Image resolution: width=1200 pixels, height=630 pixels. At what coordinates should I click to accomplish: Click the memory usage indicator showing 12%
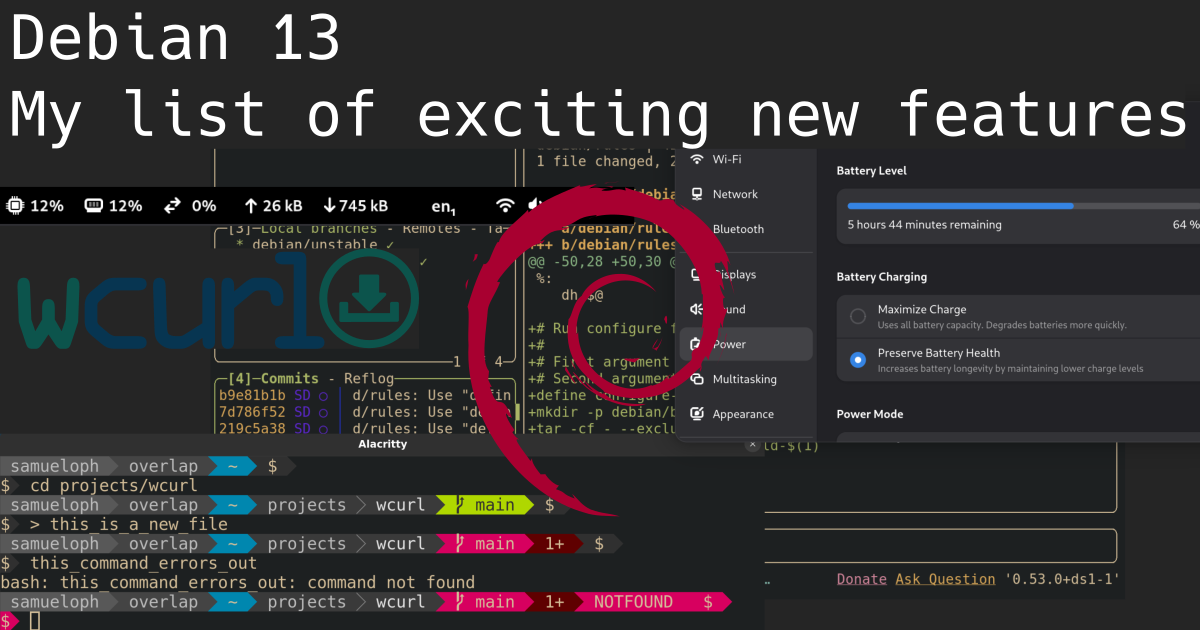pyautogui.click(x=113, y=206)
